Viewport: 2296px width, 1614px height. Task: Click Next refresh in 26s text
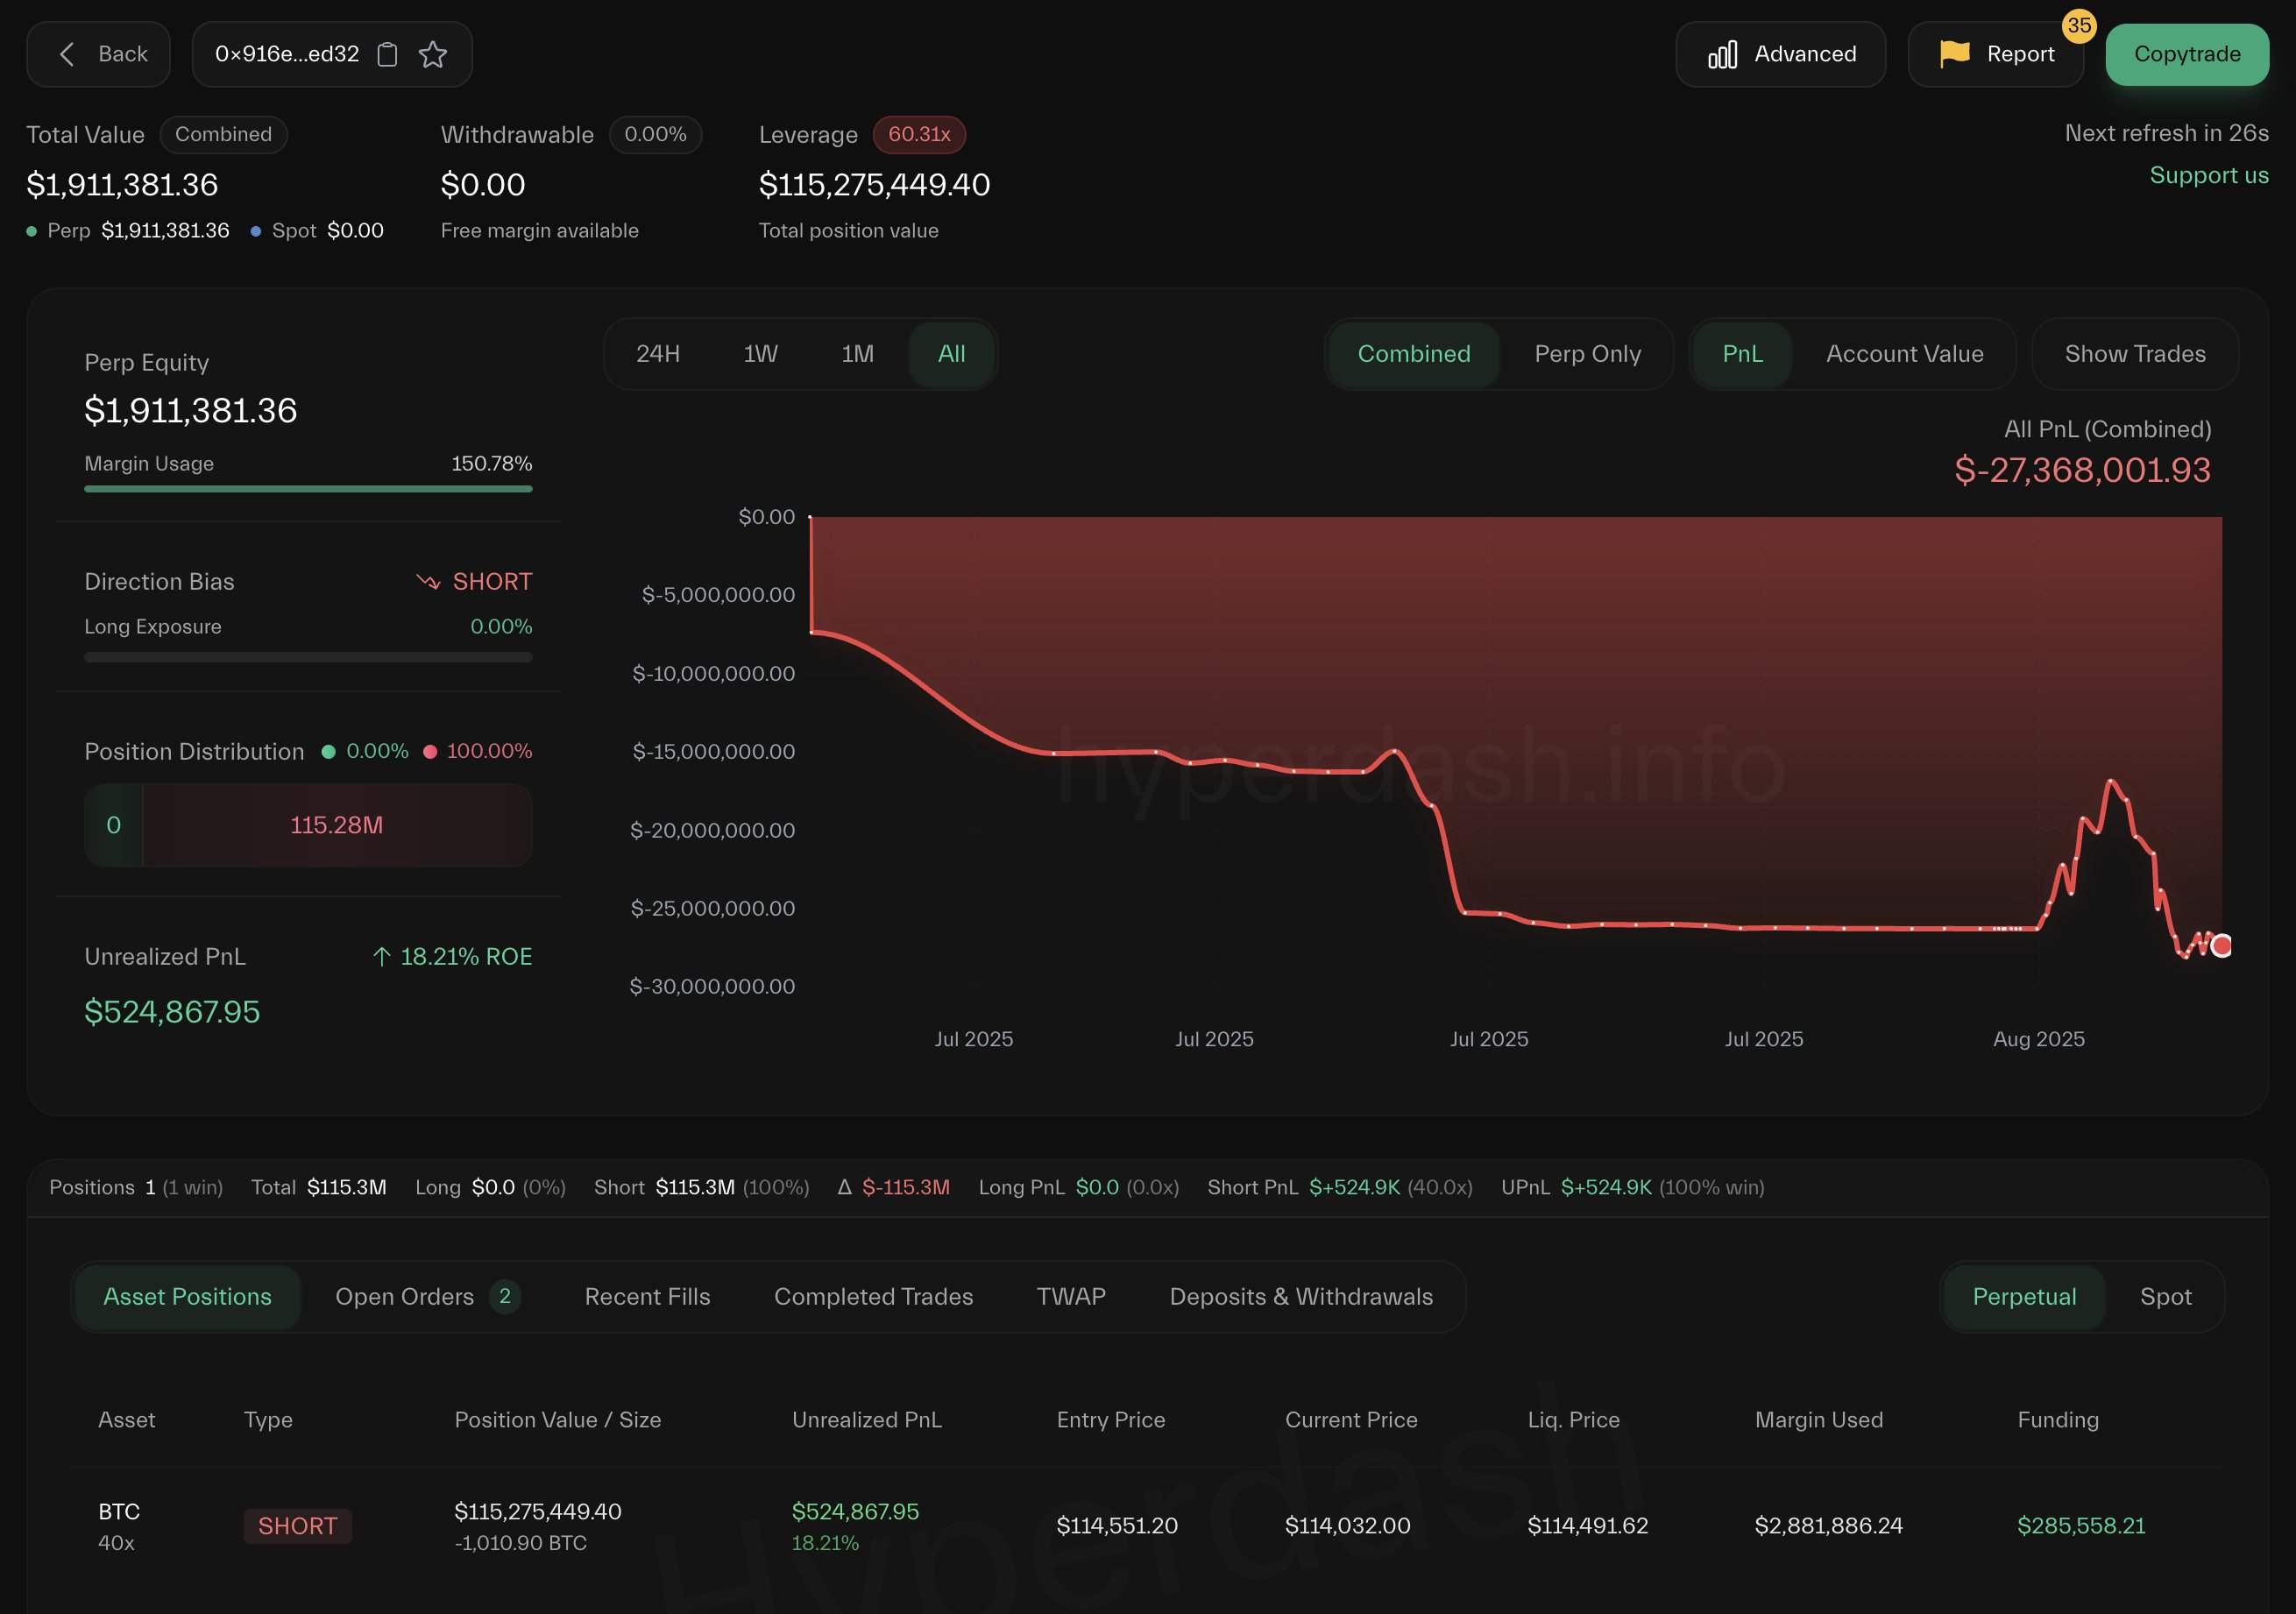[2167, 133]
